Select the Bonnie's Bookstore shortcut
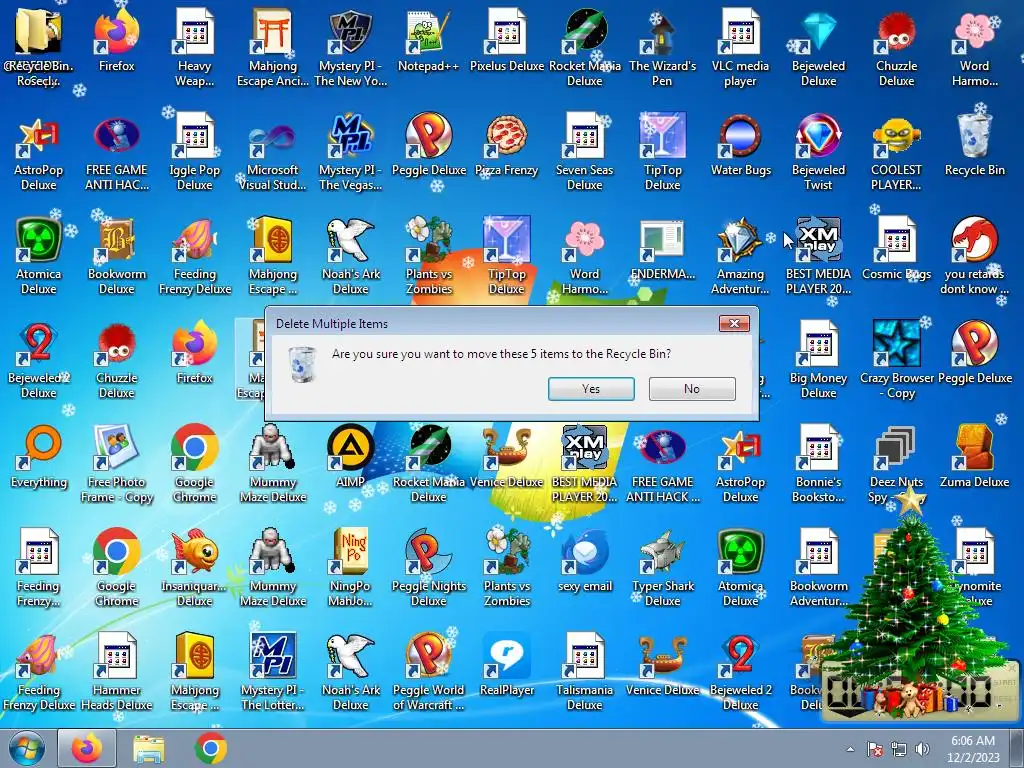Image resolution: width=1024 pixels, height=768 pixels. 818,464
